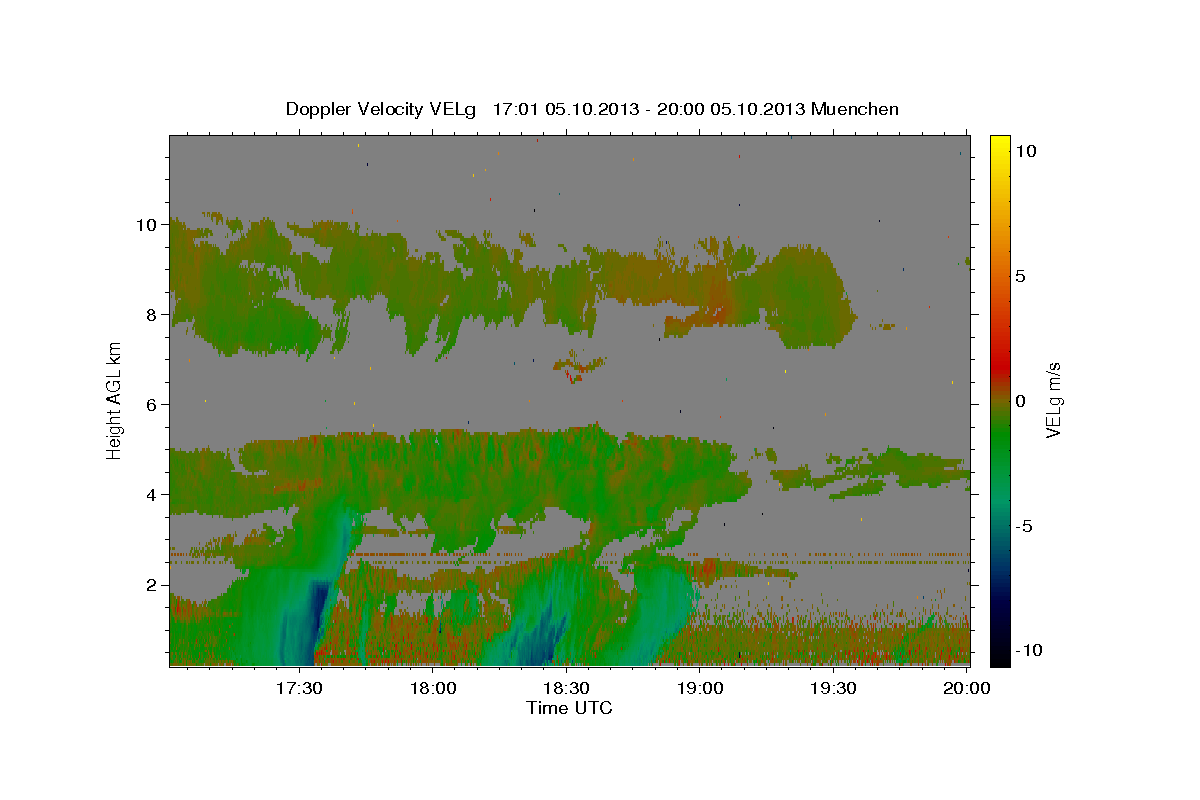Click the 18:00 time tick label
The image size is (1200, 800).
tap(433, 689)
